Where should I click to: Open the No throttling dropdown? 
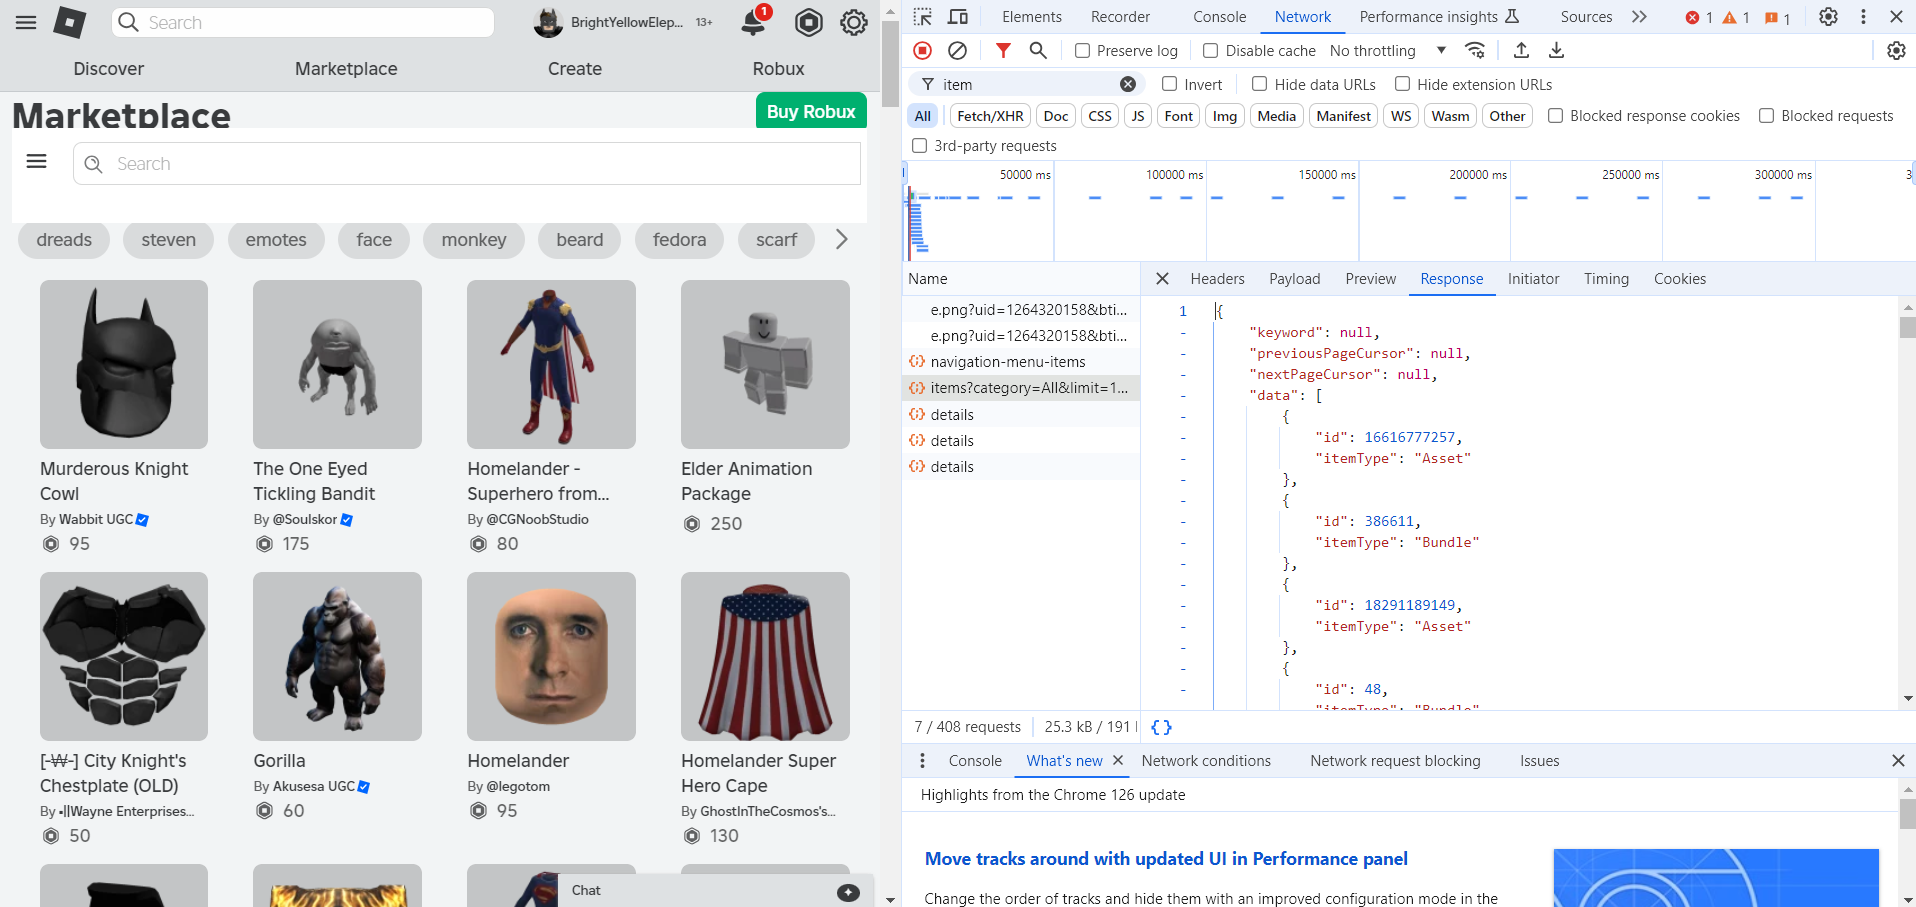click(x=1387, y=51)
